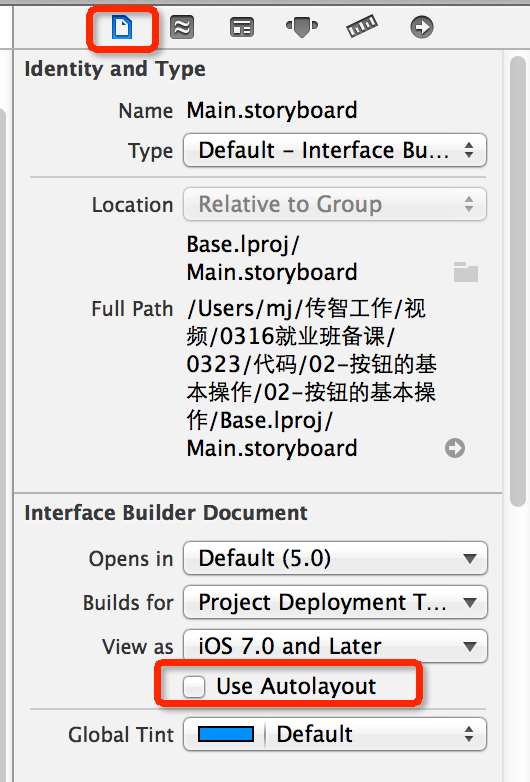Show the Connections inspector arrow icon
Viewport: 530px width, 782px height.
tap(422, 27)
